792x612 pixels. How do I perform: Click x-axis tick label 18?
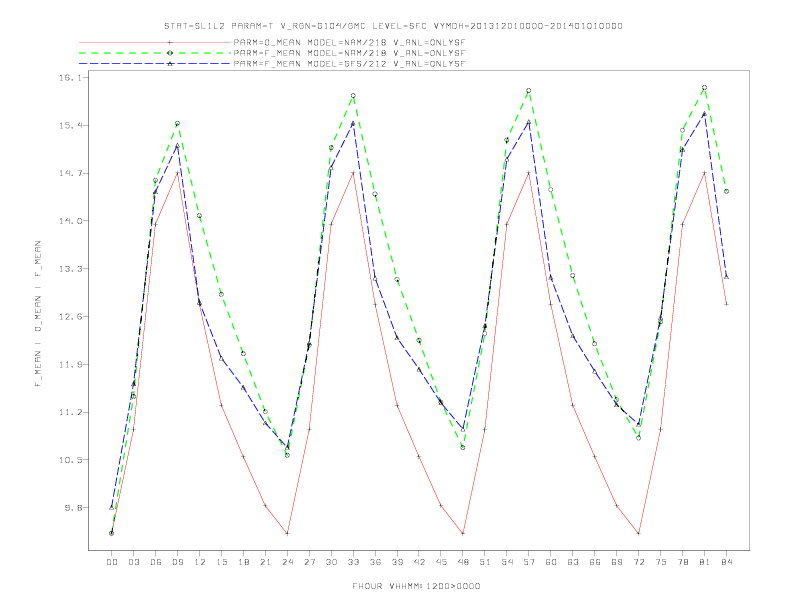click(243, 562)
